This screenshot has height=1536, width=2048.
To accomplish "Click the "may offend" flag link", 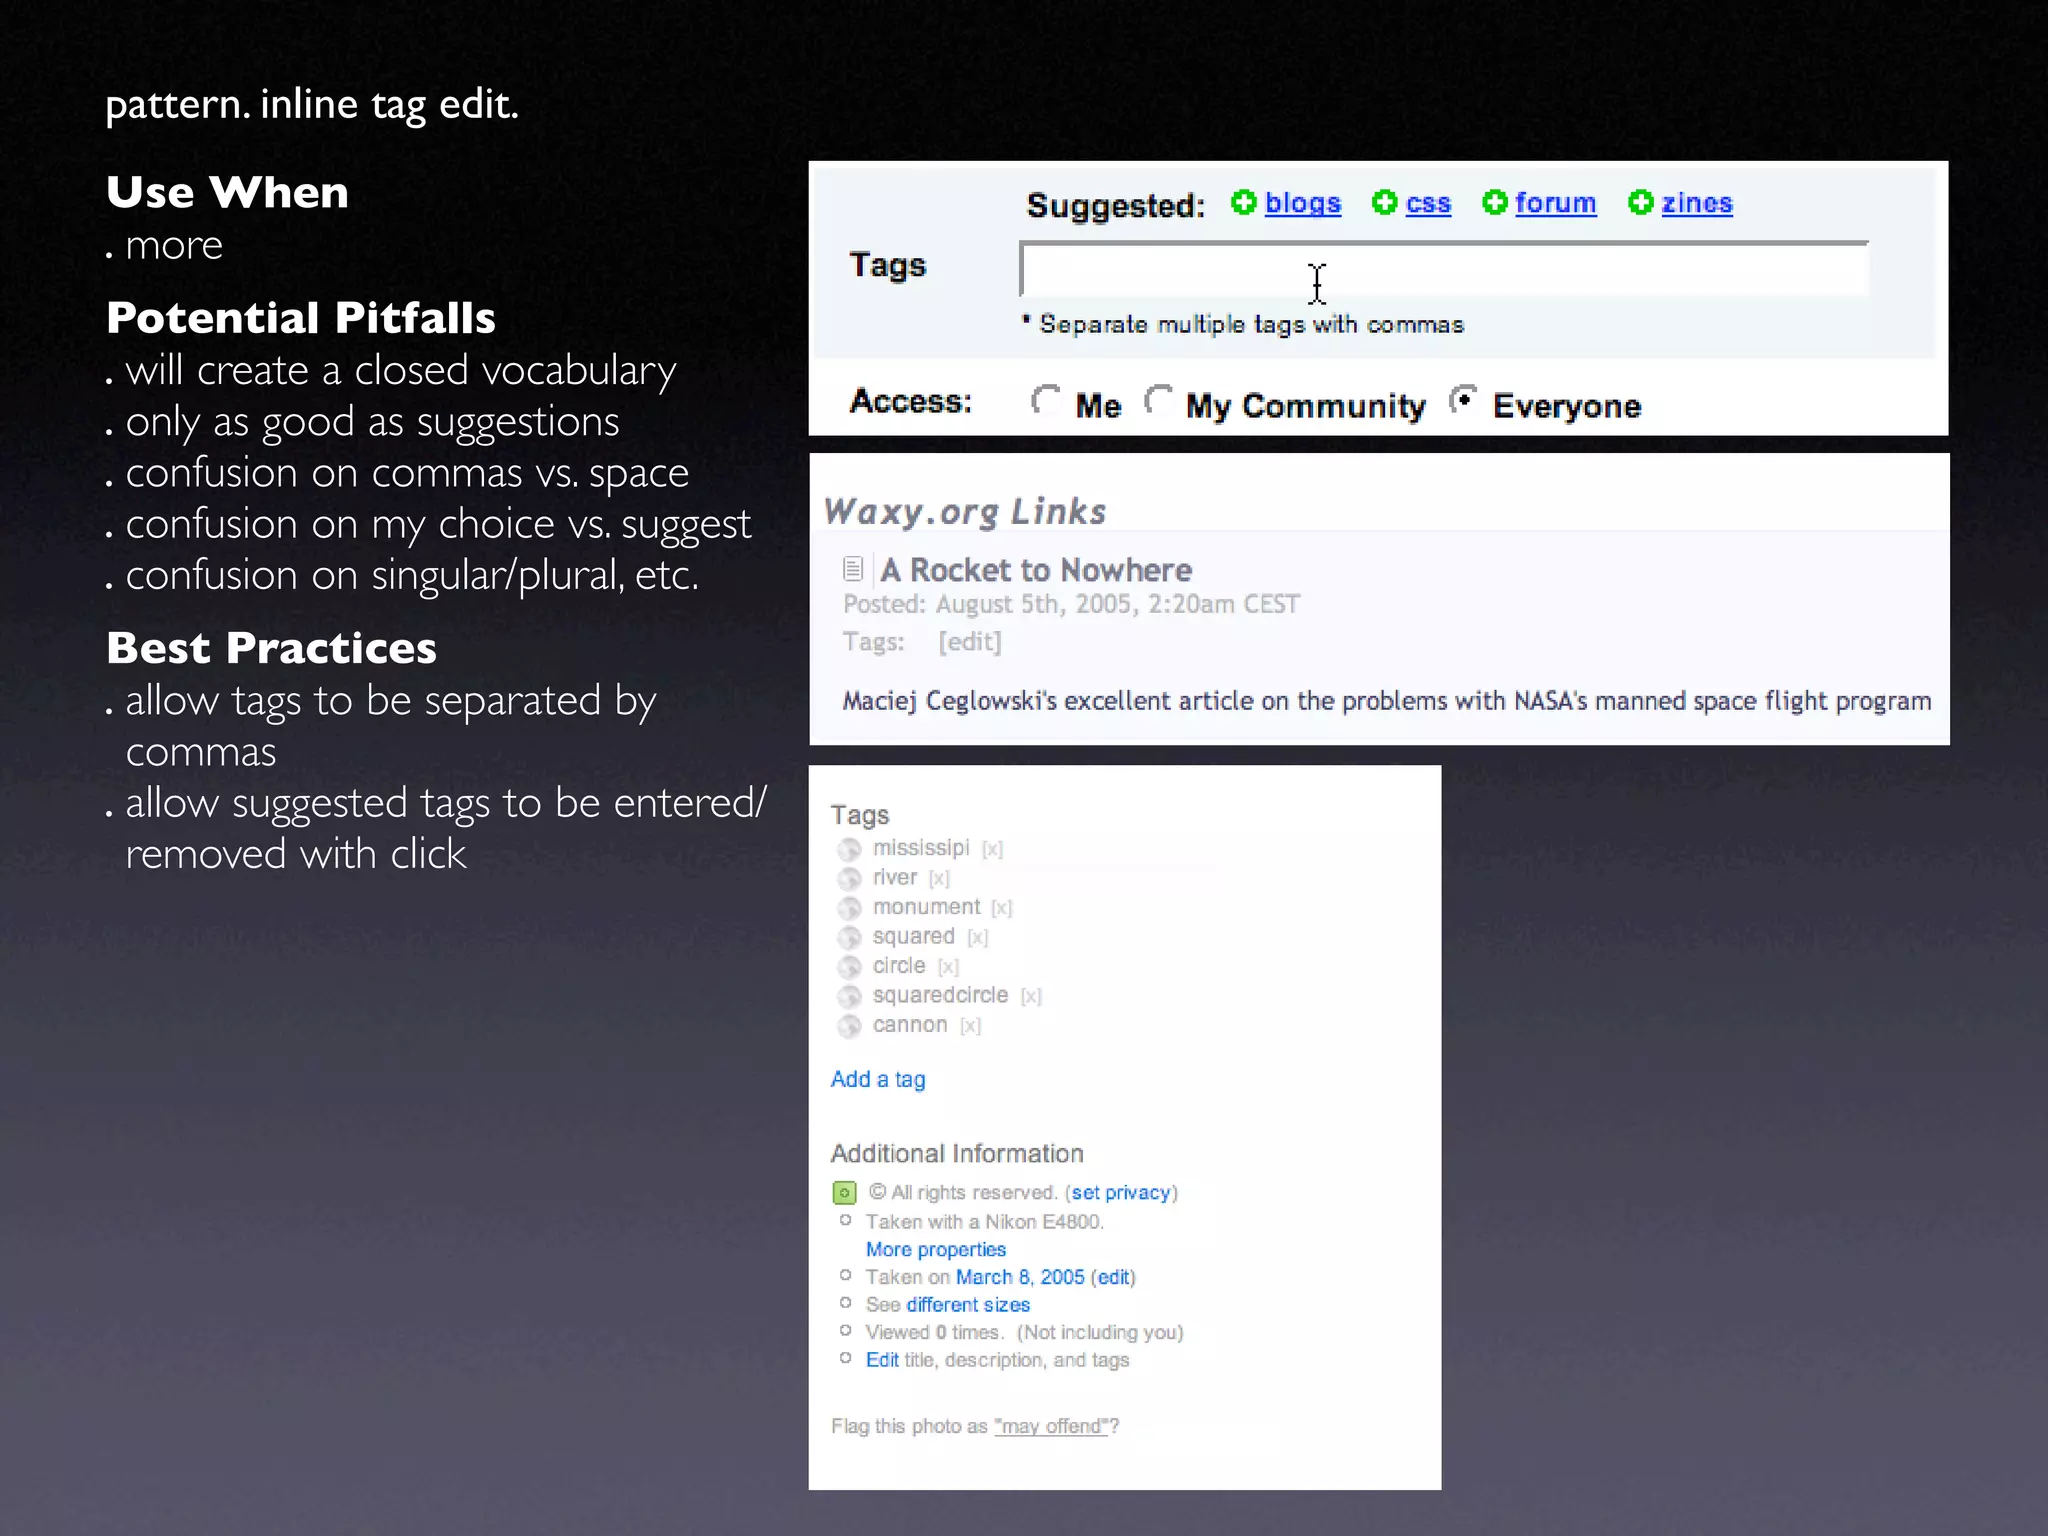I will click(1052, 1427).
